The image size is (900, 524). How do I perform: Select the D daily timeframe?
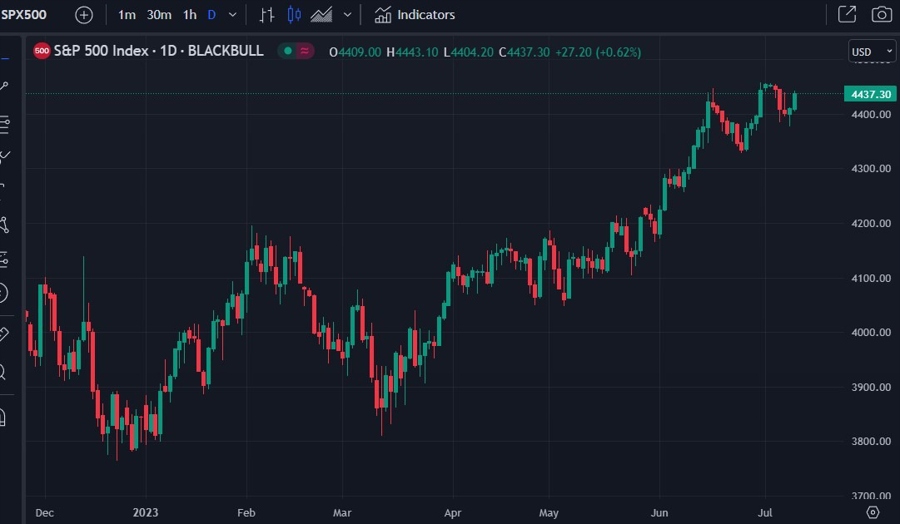click(212, 15)
